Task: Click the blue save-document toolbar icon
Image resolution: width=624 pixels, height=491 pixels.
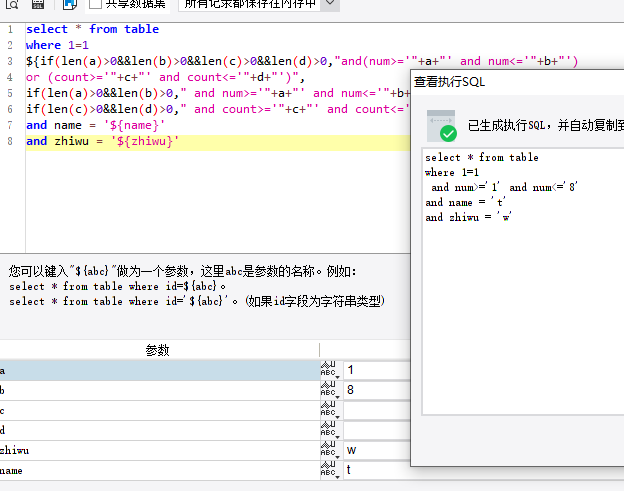Action: [69, 4]
